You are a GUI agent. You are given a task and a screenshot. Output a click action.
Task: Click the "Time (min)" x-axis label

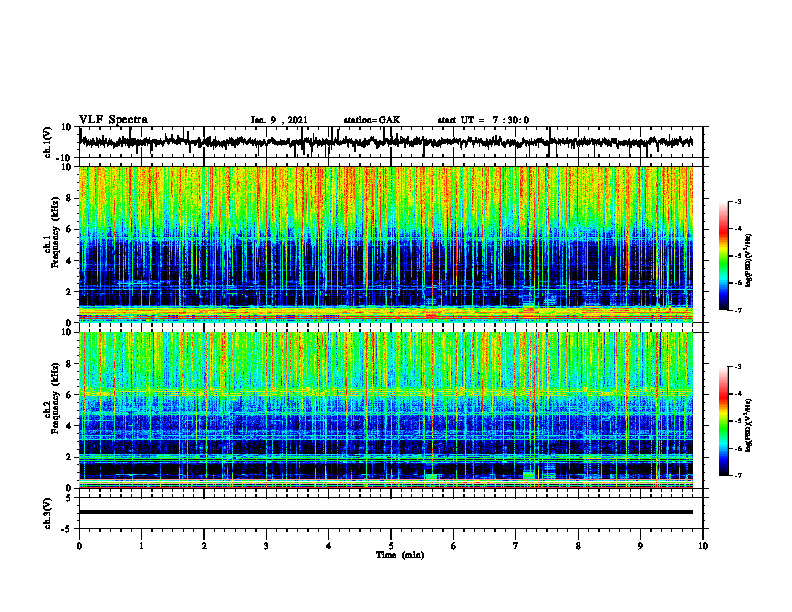400,555
